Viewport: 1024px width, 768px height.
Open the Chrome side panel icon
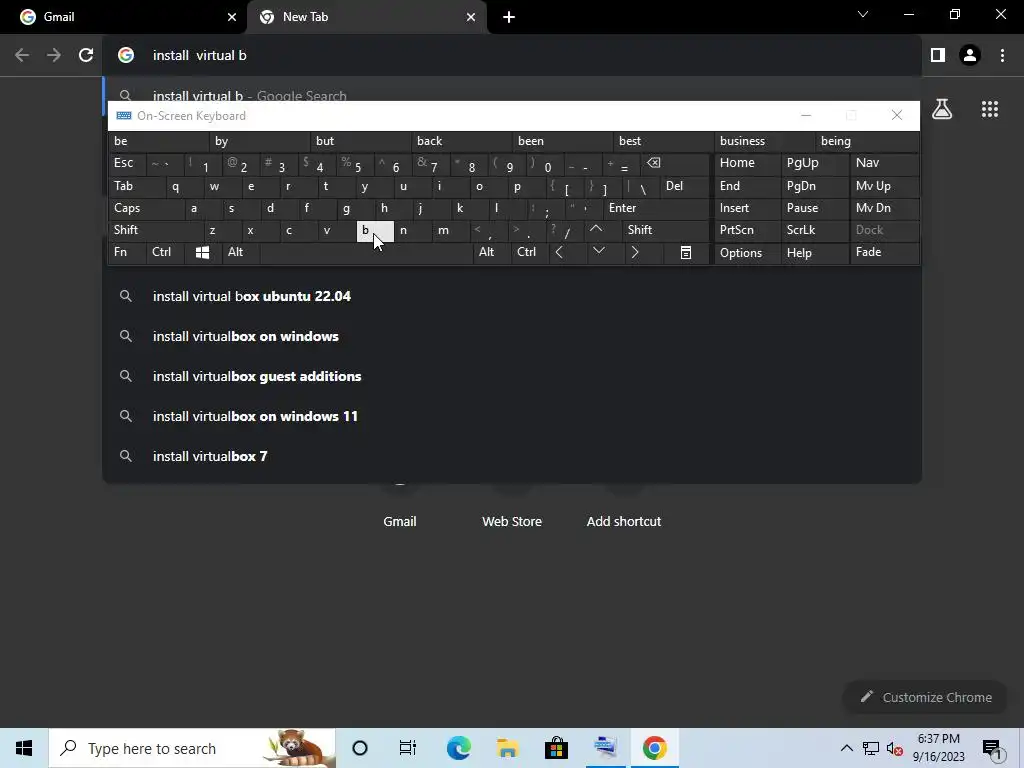pos(938,56)
